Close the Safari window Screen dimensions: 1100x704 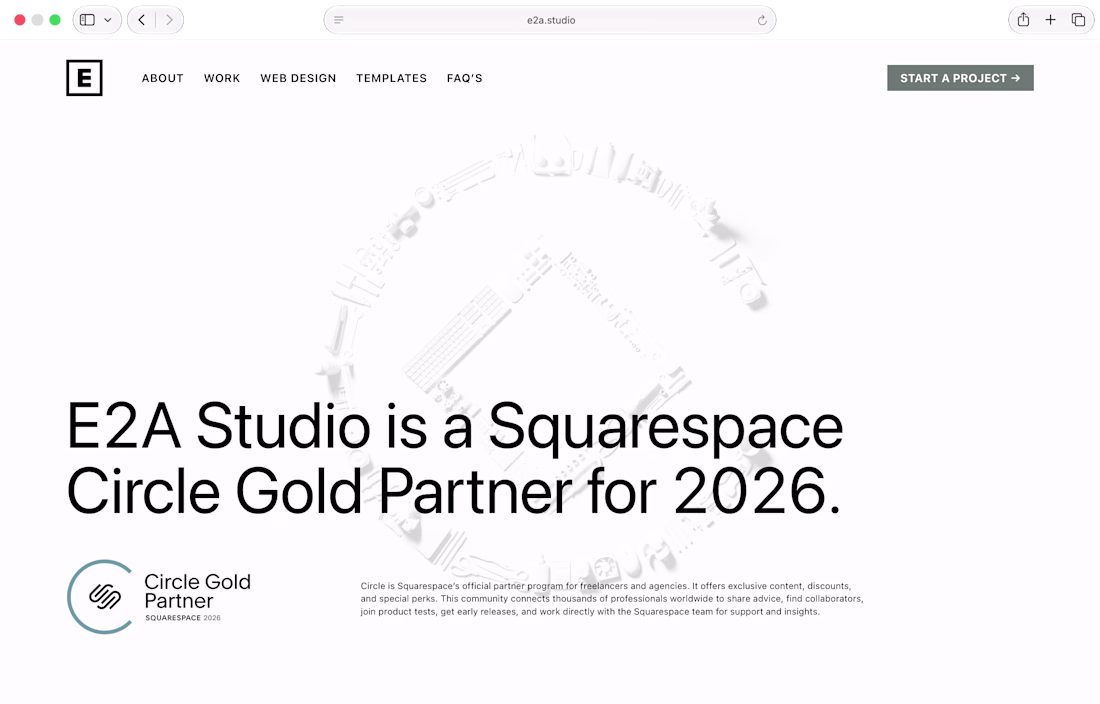(20, 20)
